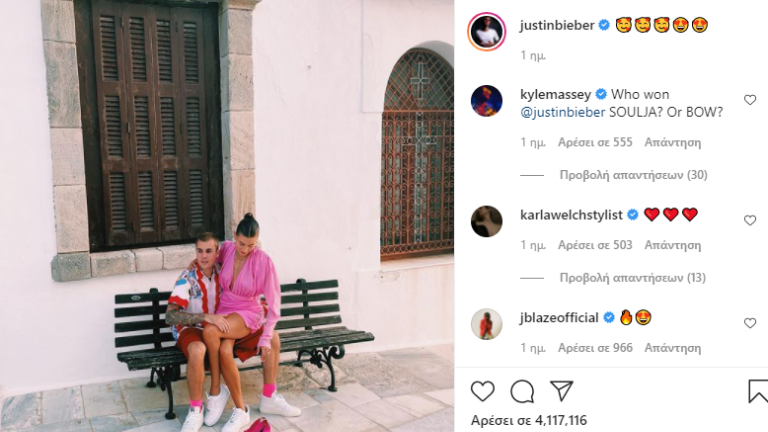Open the justinbieber username link

point(557,25)
